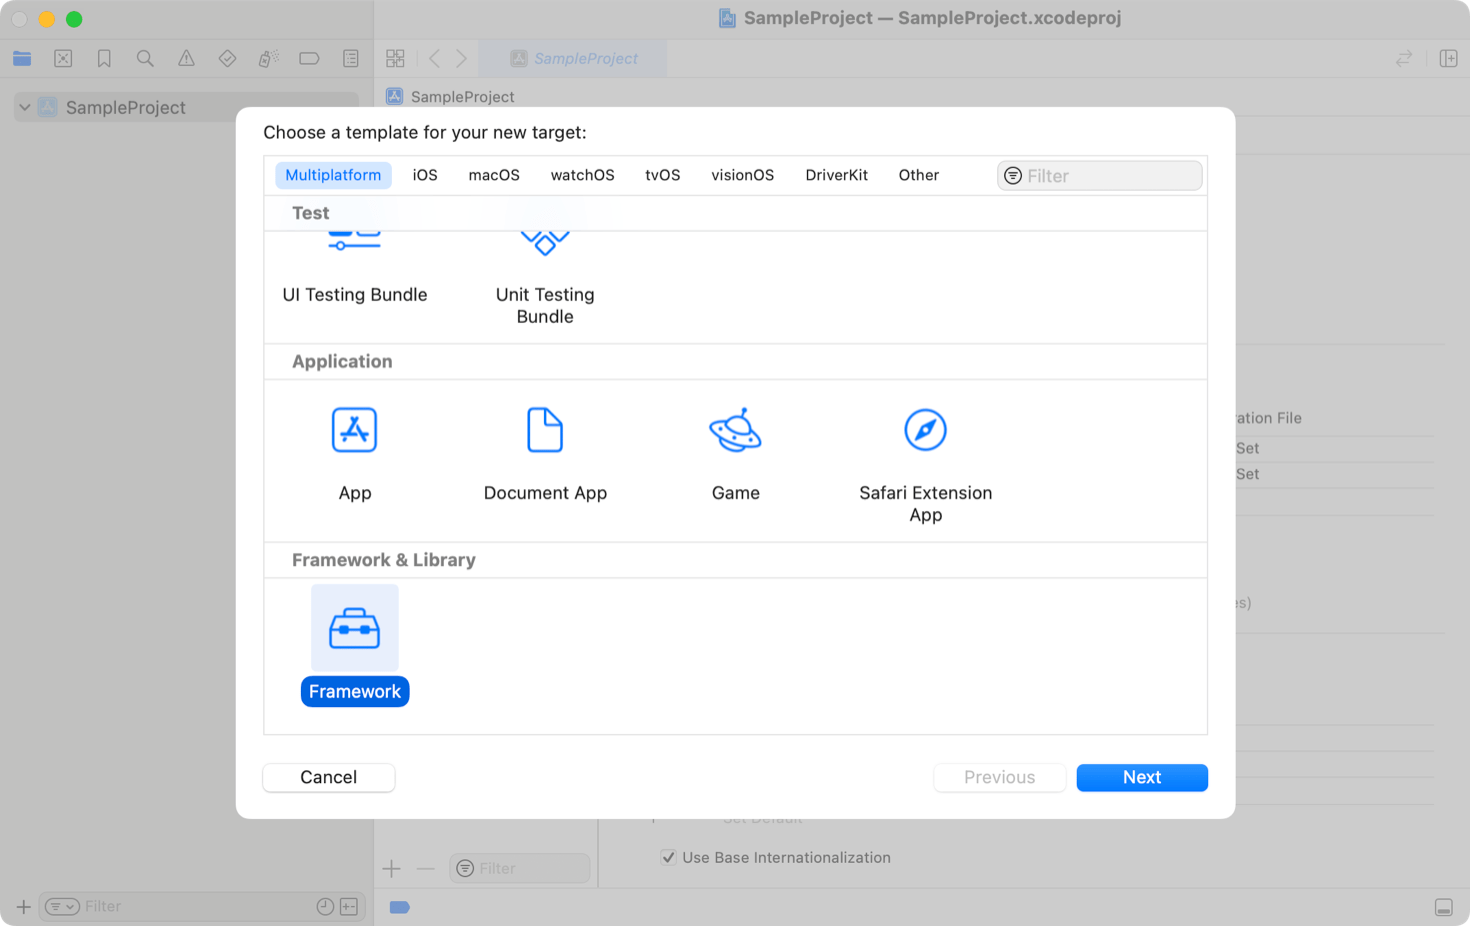Switch to the tvOS tab
This screenshot has width=1470, height=926.
662,175
